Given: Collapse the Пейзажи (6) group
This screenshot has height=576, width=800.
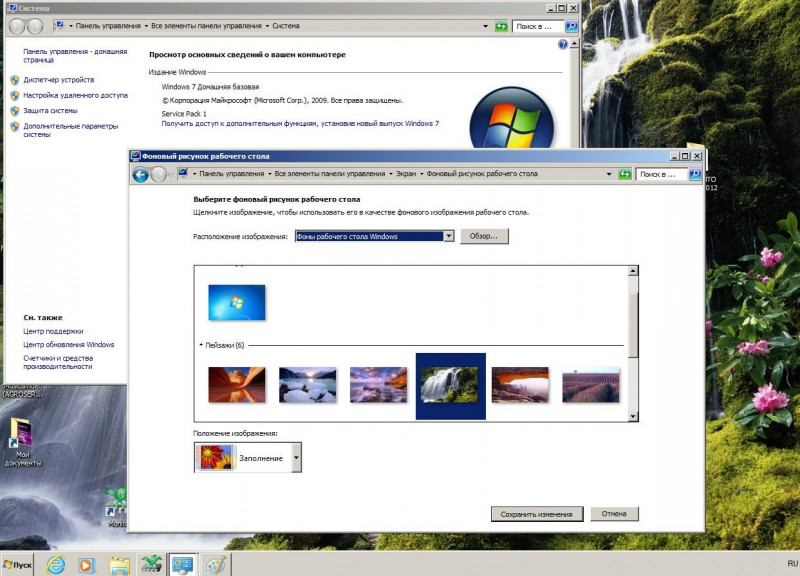Looking at the screenshot, I should [x=200, y=346].
